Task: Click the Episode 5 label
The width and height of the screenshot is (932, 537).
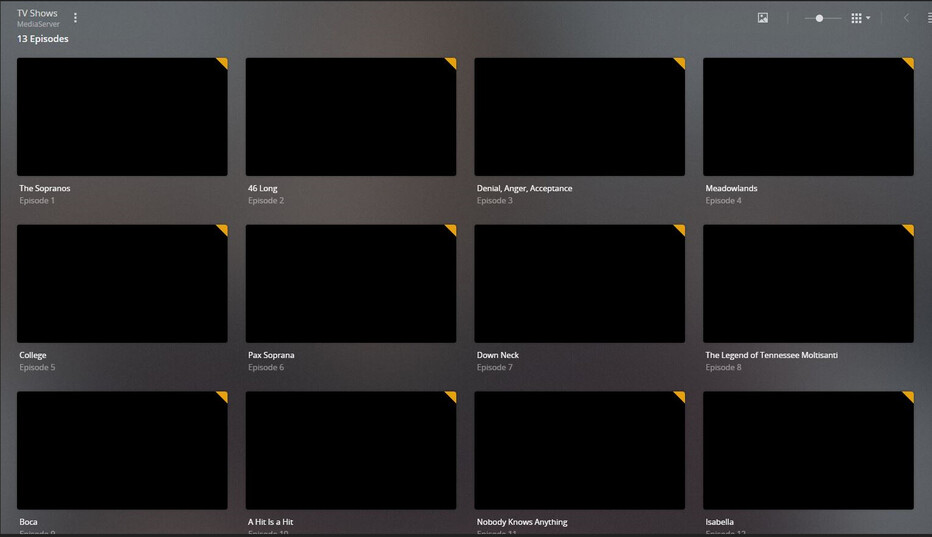Action: tap(37, 368)
